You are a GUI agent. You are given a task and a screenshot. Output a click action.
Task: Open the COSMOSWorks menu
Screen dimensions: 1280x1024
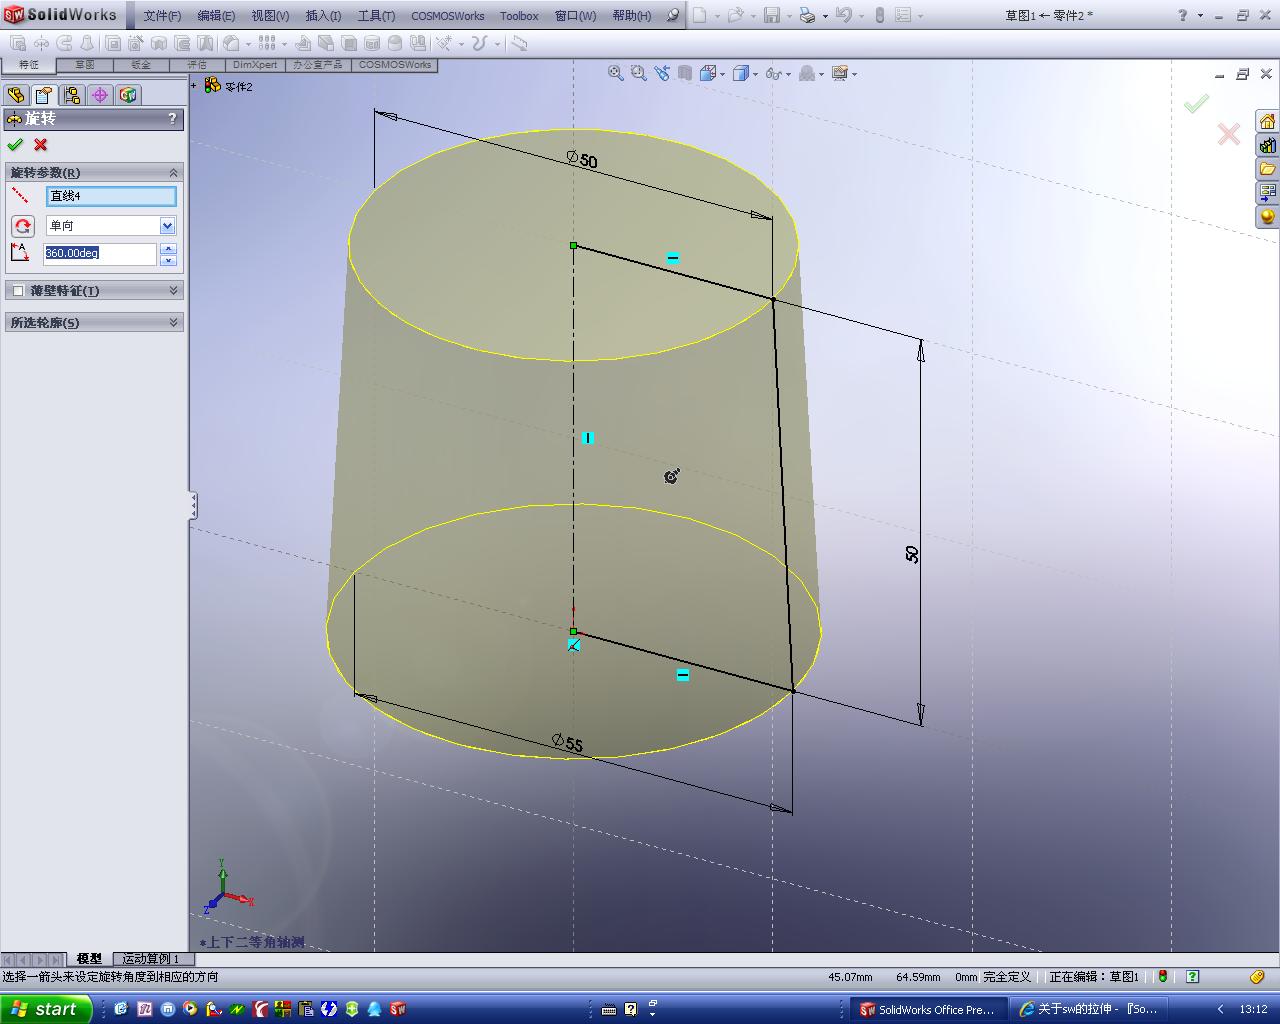point(448,16)
